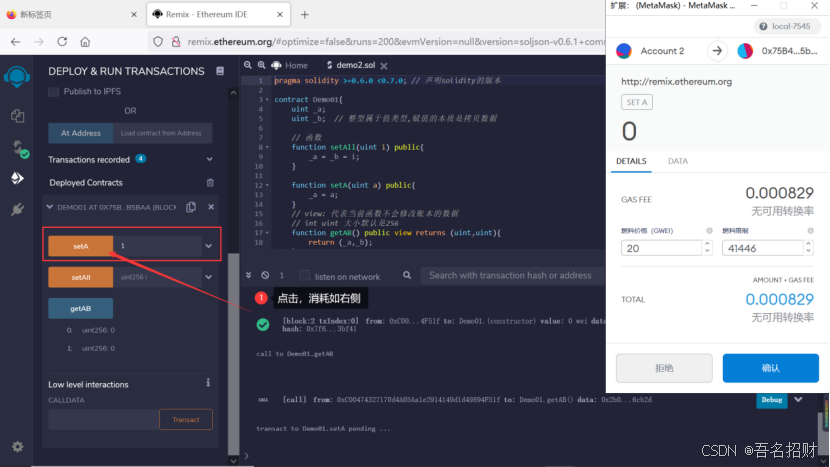This screenshot has height=467, width=830.
Task: Decrease the gas limit stepper down arrow
Action: pos(808,252)
